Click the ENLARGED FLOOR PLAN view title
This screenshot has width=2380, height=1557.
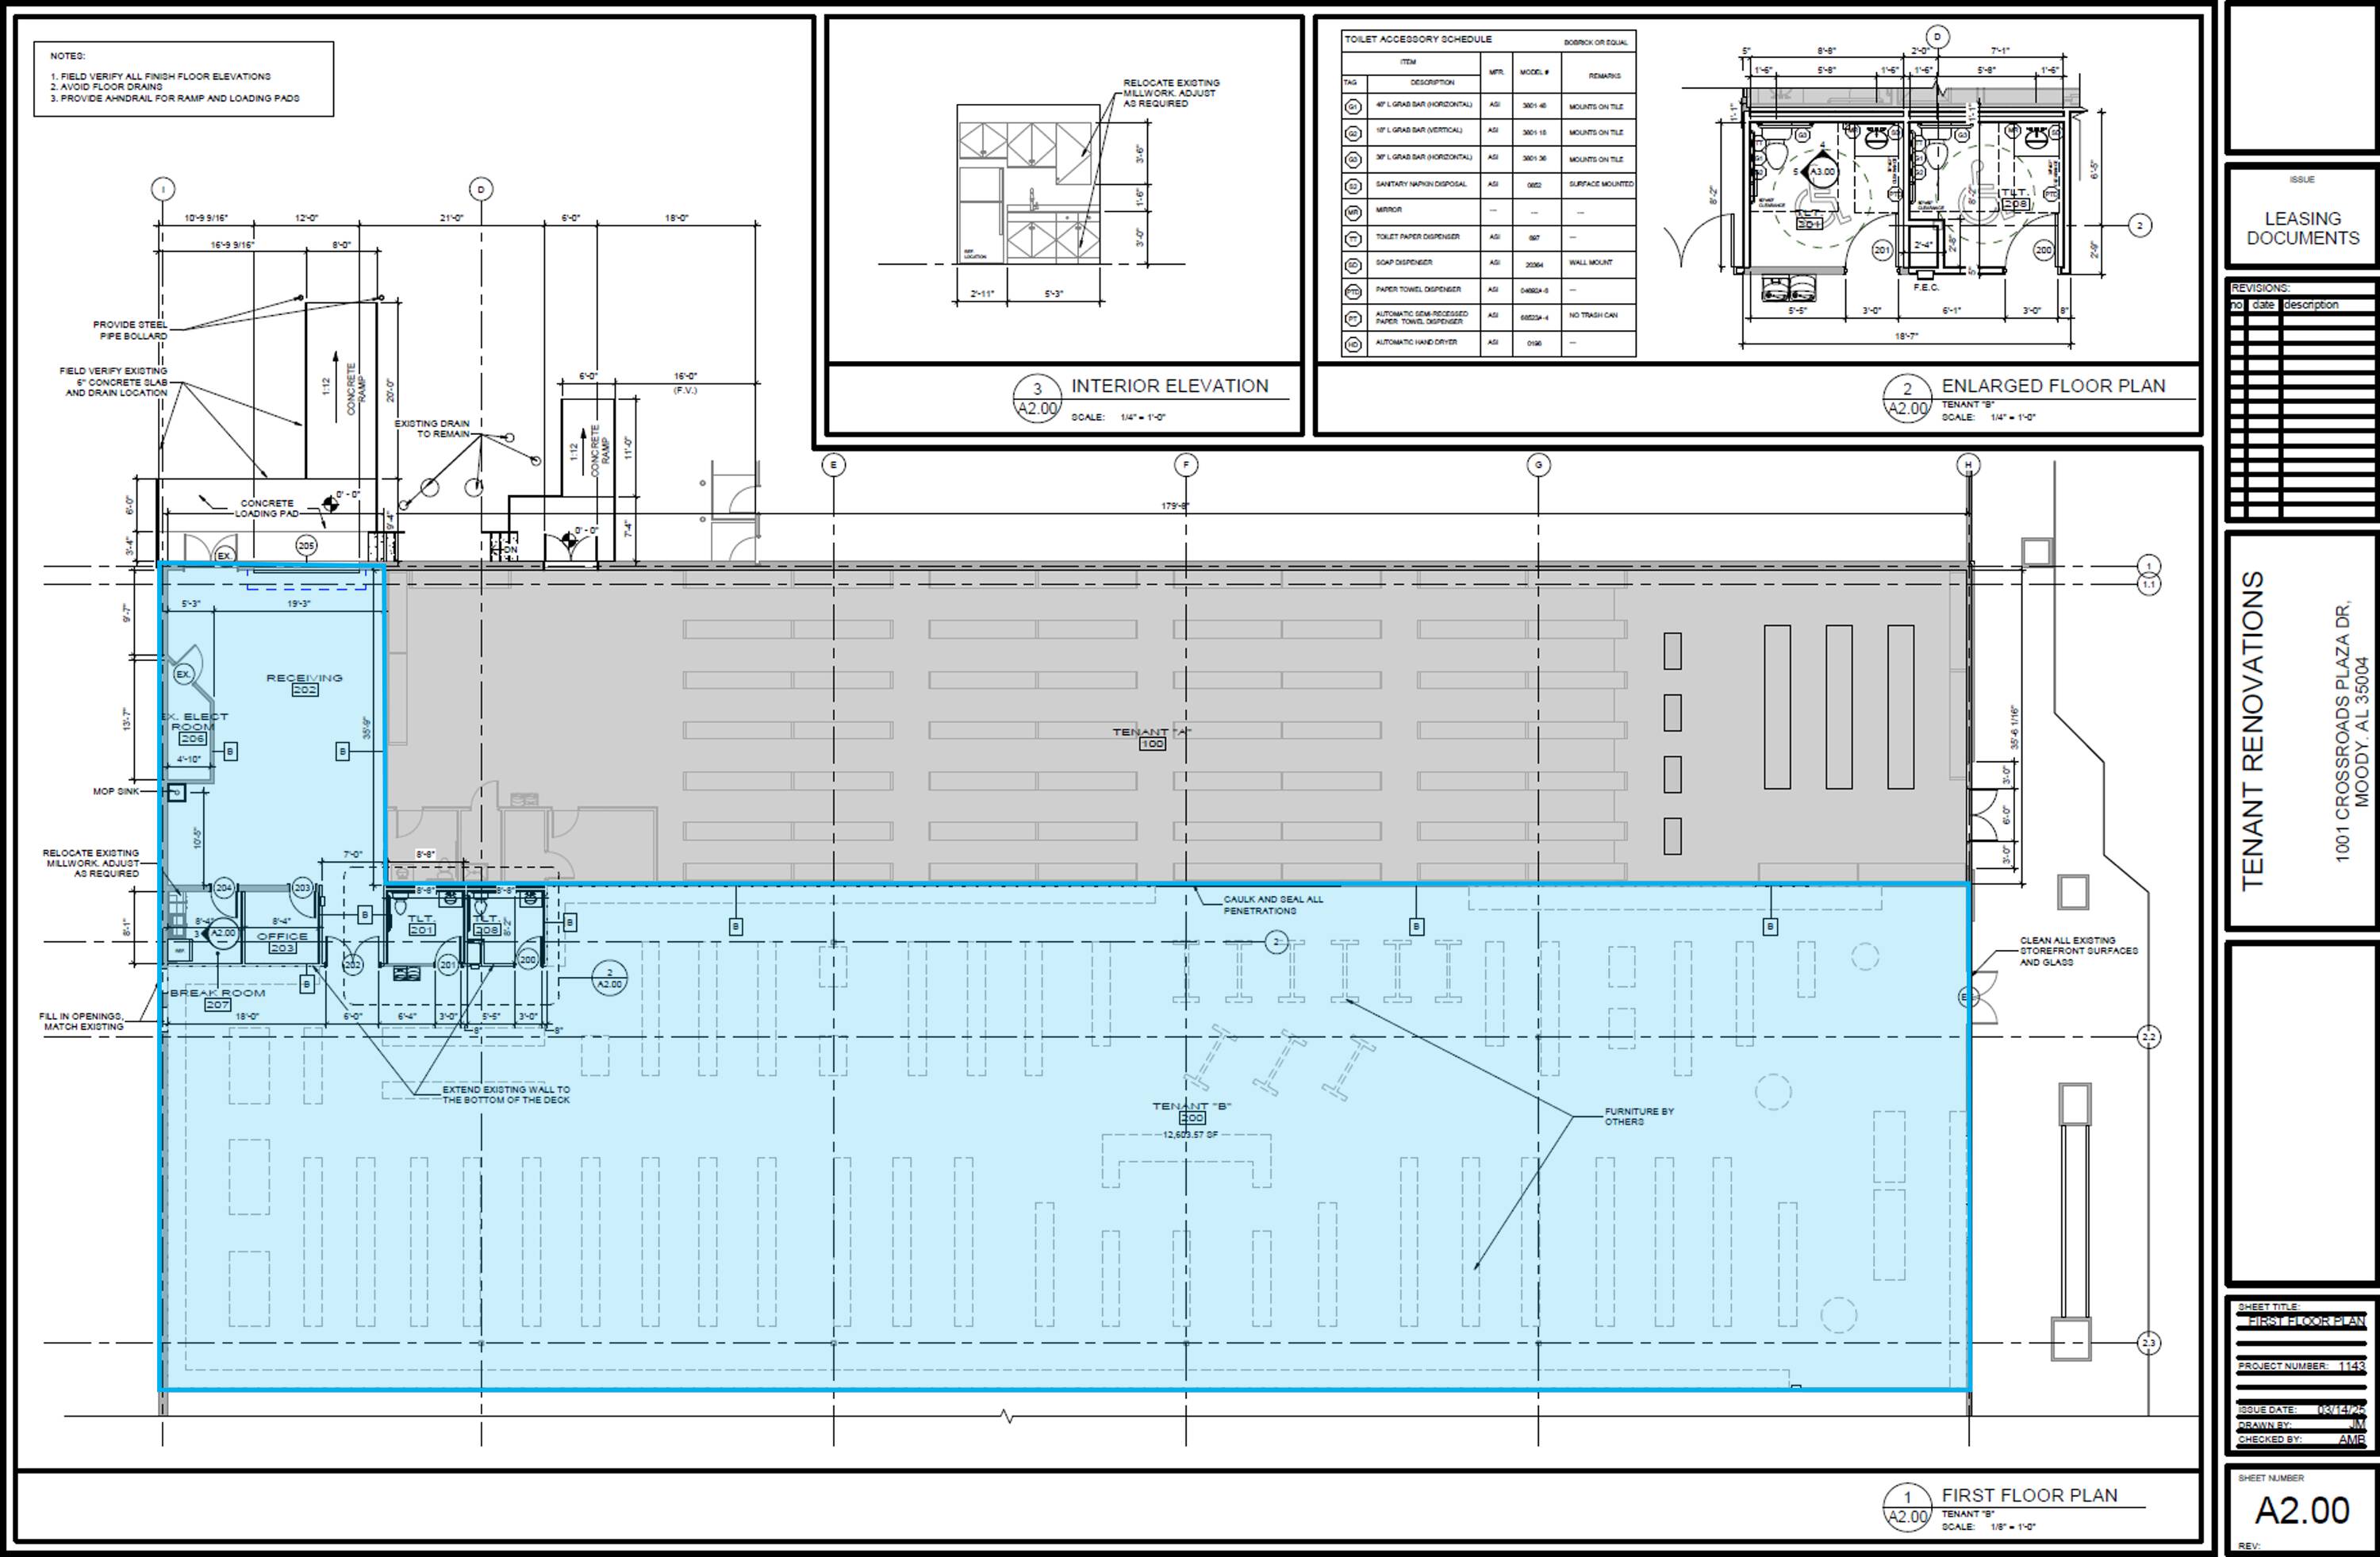click(x=2053, y=386)
